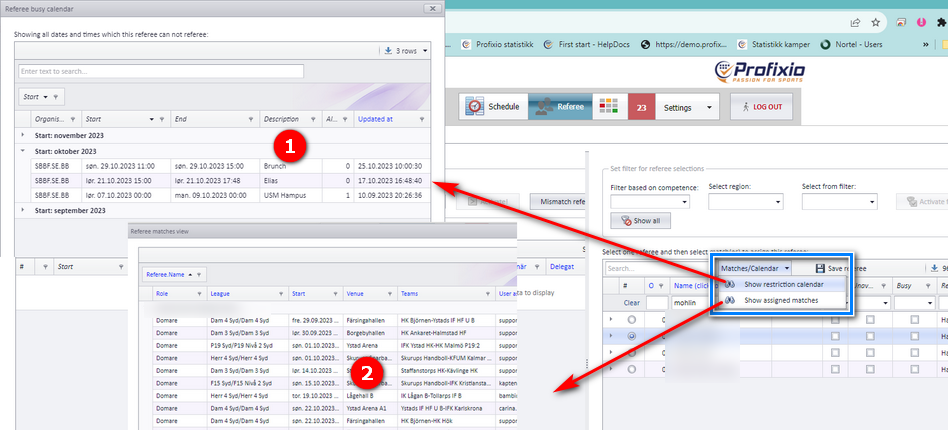Open the Profixio statistikk bookmark
The width and height of the screenshot is (948, 430).
pos(498,44)
